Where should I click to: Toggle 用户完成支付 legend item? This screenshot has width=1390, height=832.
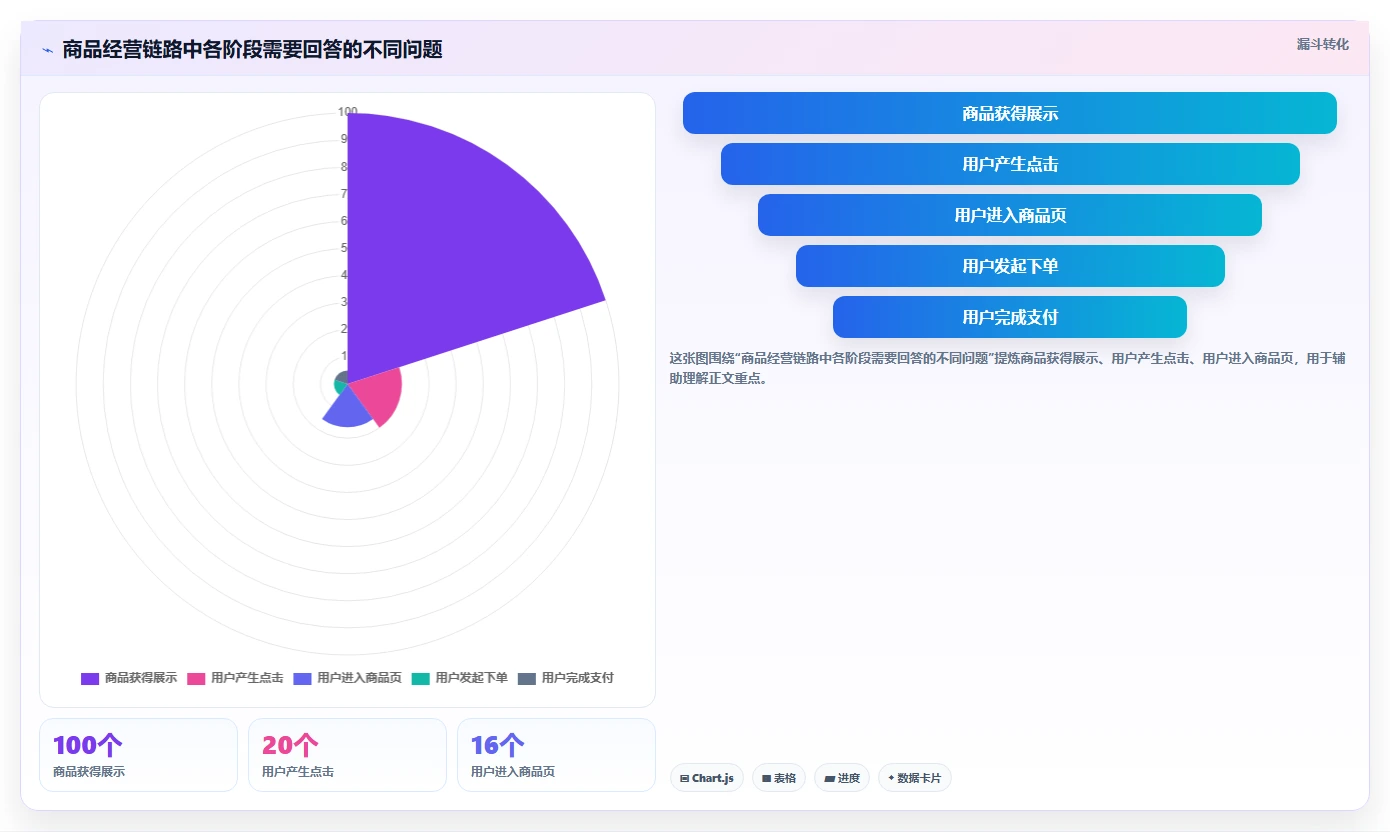(x=565, y=678)
